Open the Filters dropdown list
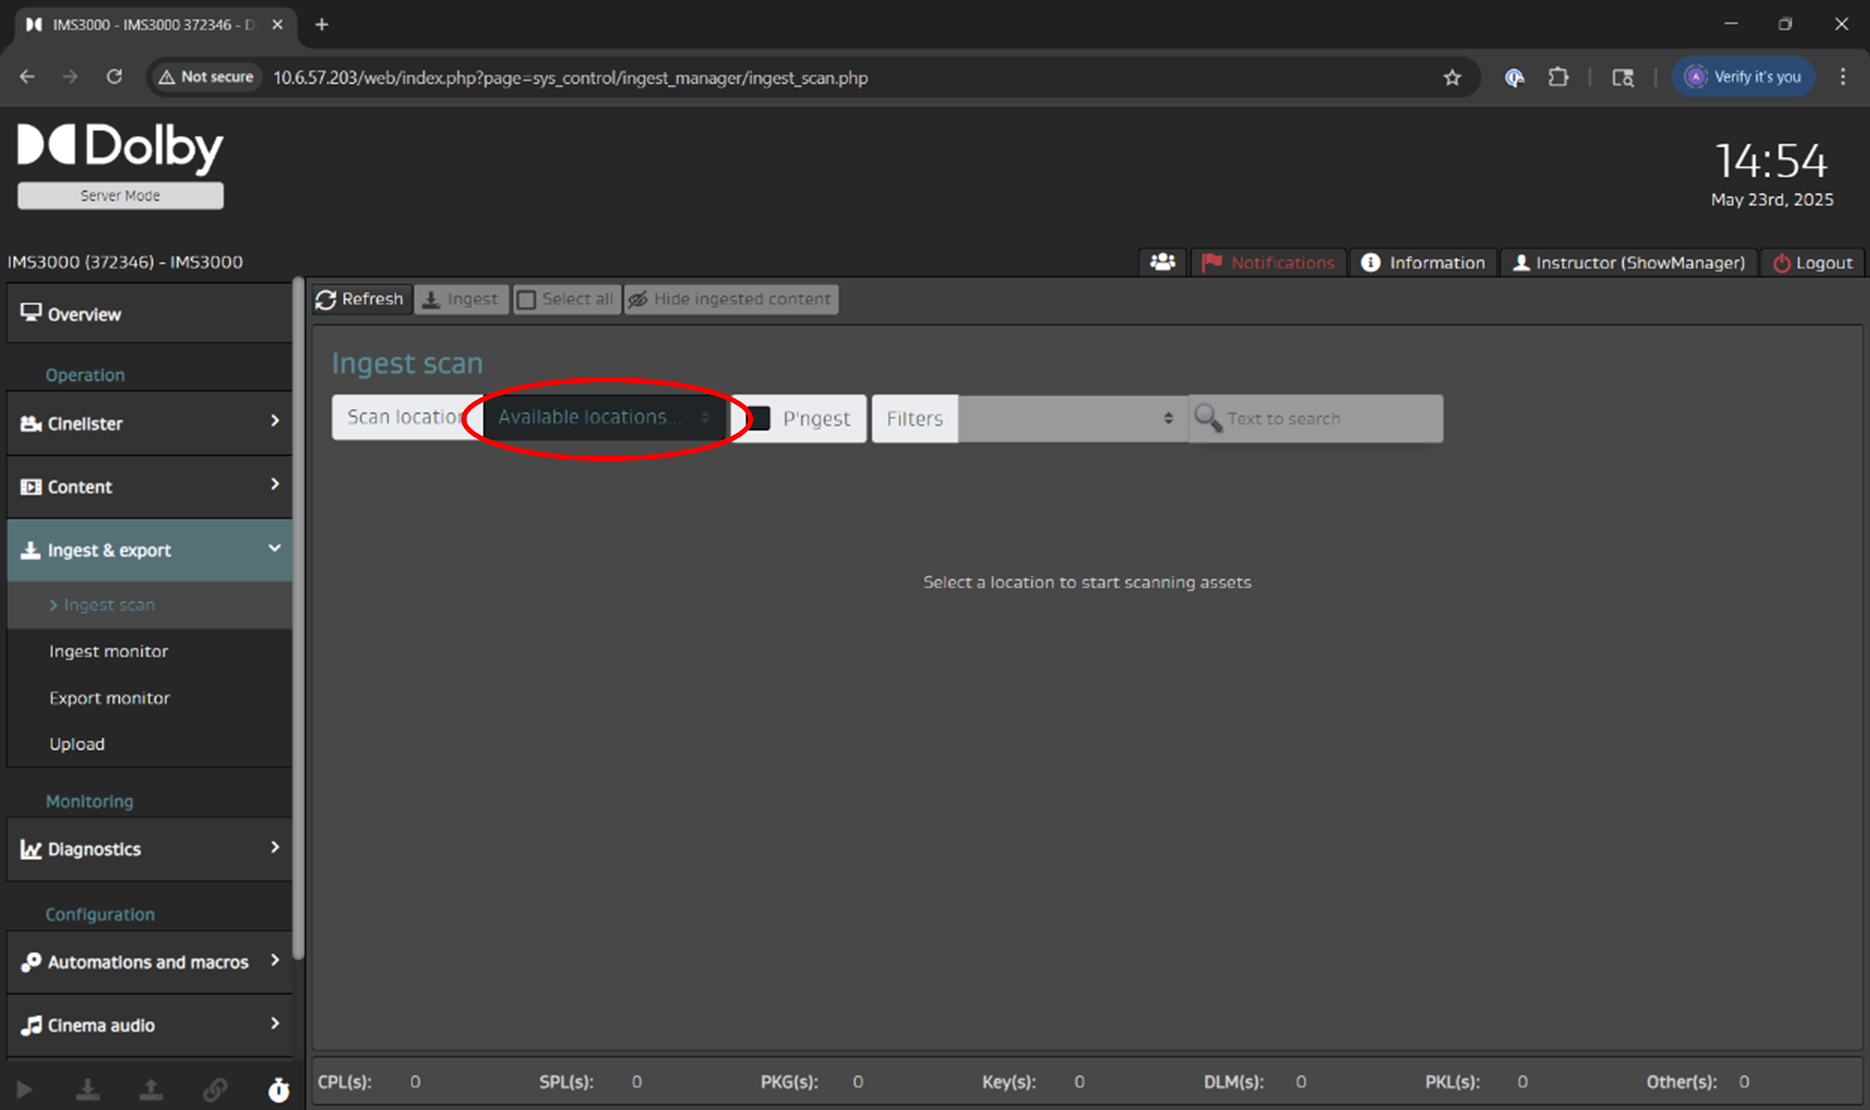 1071,418
